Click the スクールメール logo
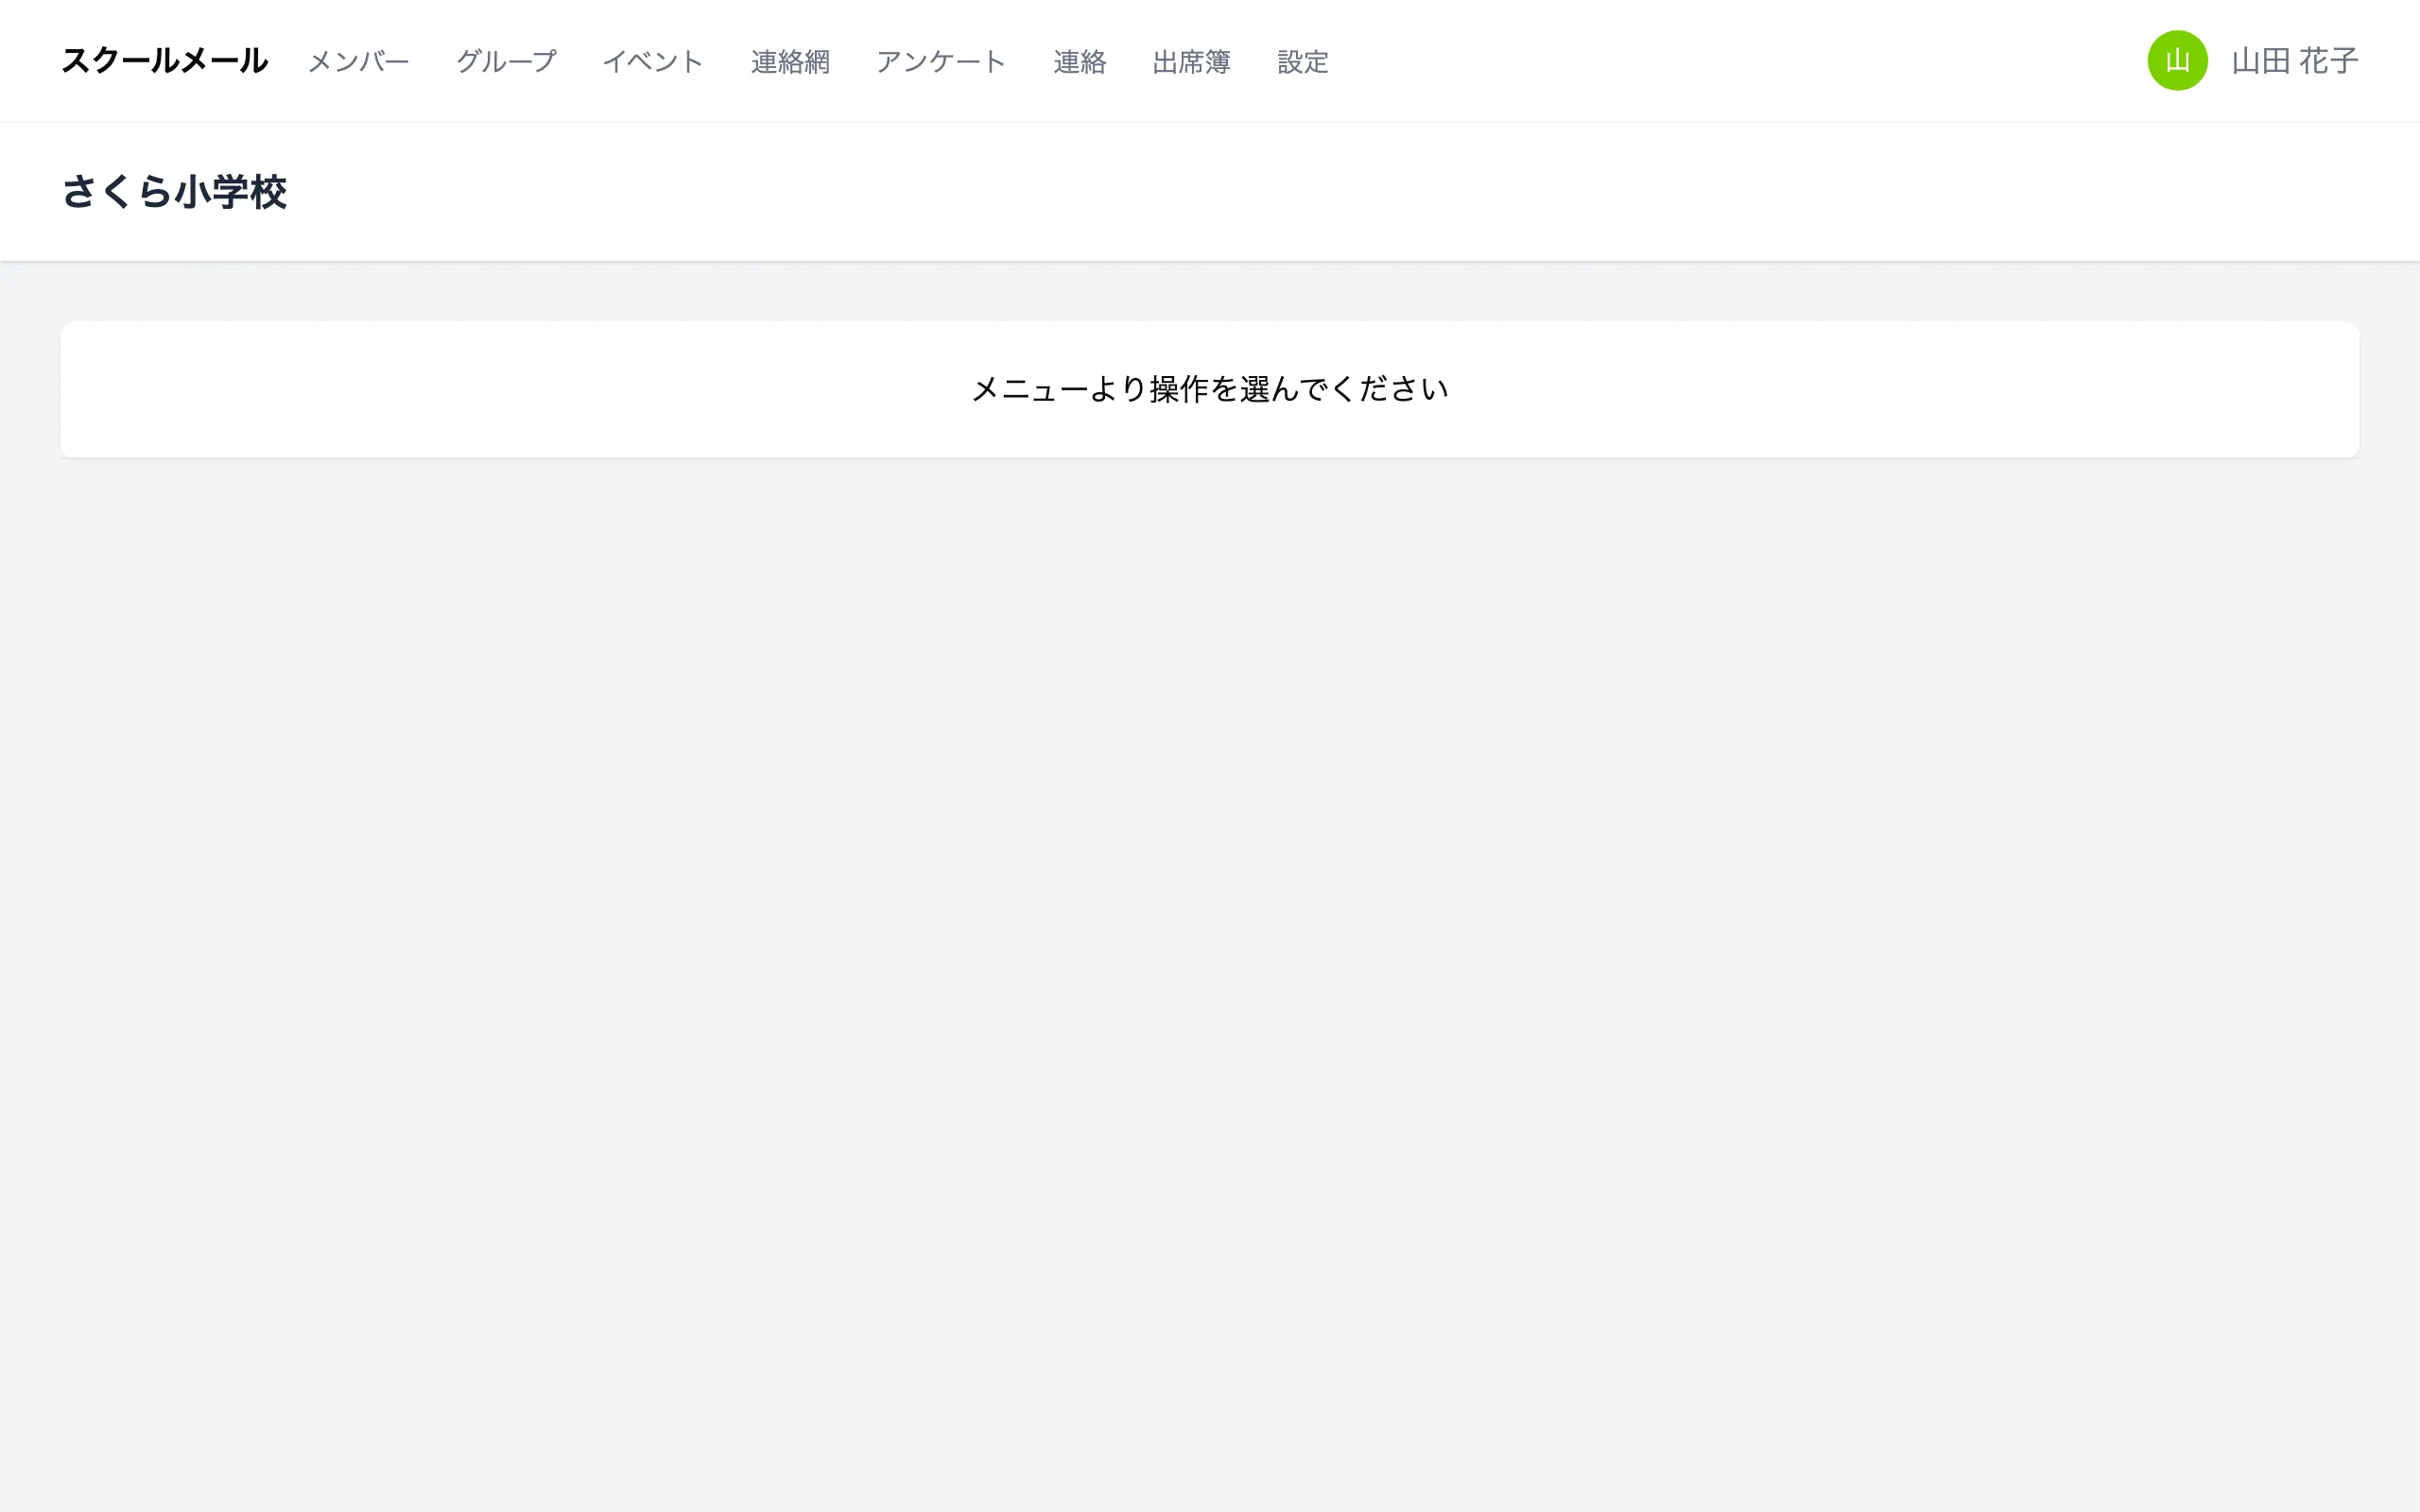This screenshot has height=1512, width=2420. pyautogui.click(x=165, y=61)
